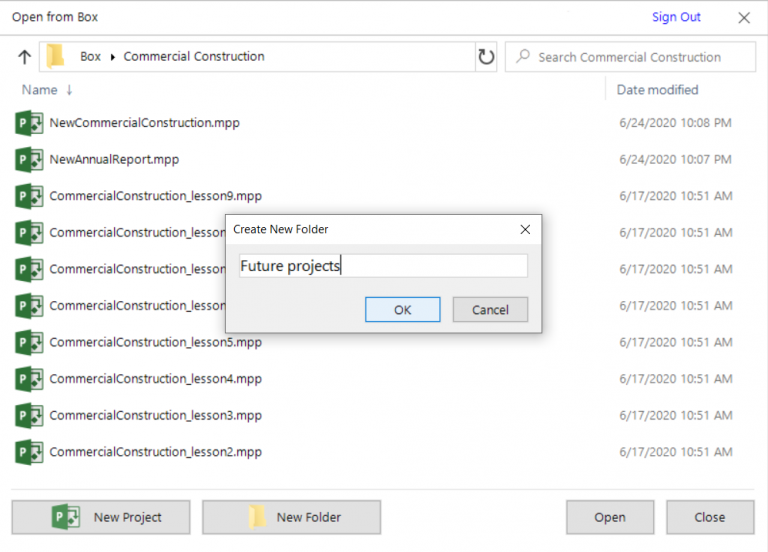Click the Project icon of NewCommercialConstruction.mpp
Viewport: 768px width, 552px height.
29,123
